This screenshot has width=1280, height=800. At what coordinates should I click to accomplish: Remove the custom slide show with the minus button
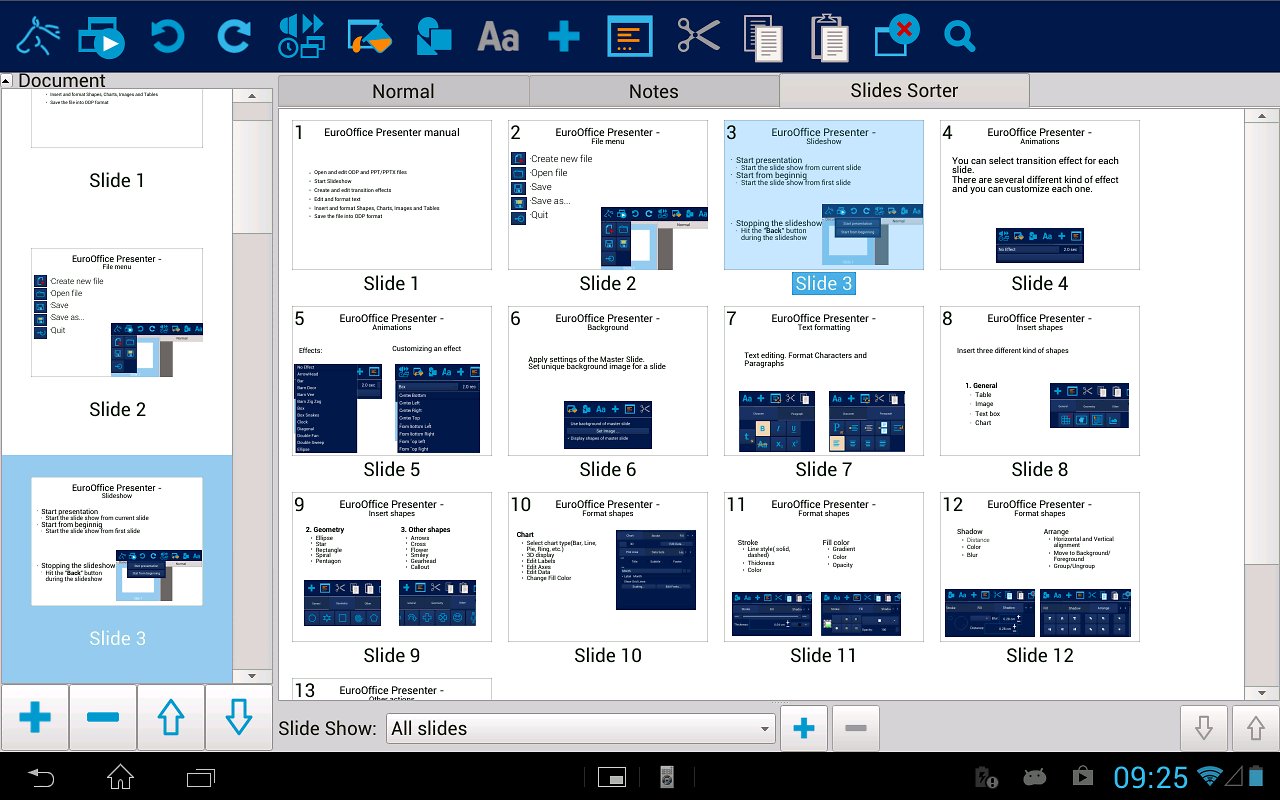856,728
